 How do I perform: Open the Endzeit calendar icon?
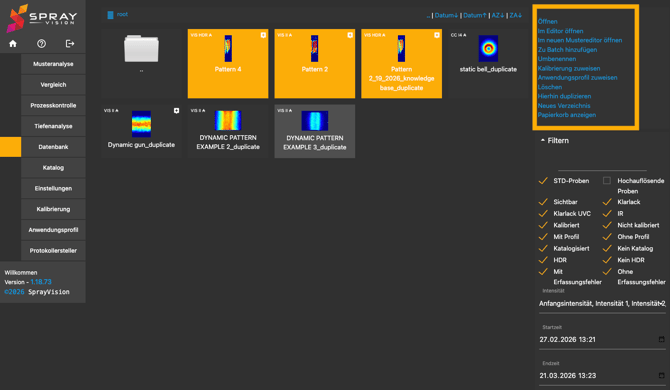[x=661, y=375]
